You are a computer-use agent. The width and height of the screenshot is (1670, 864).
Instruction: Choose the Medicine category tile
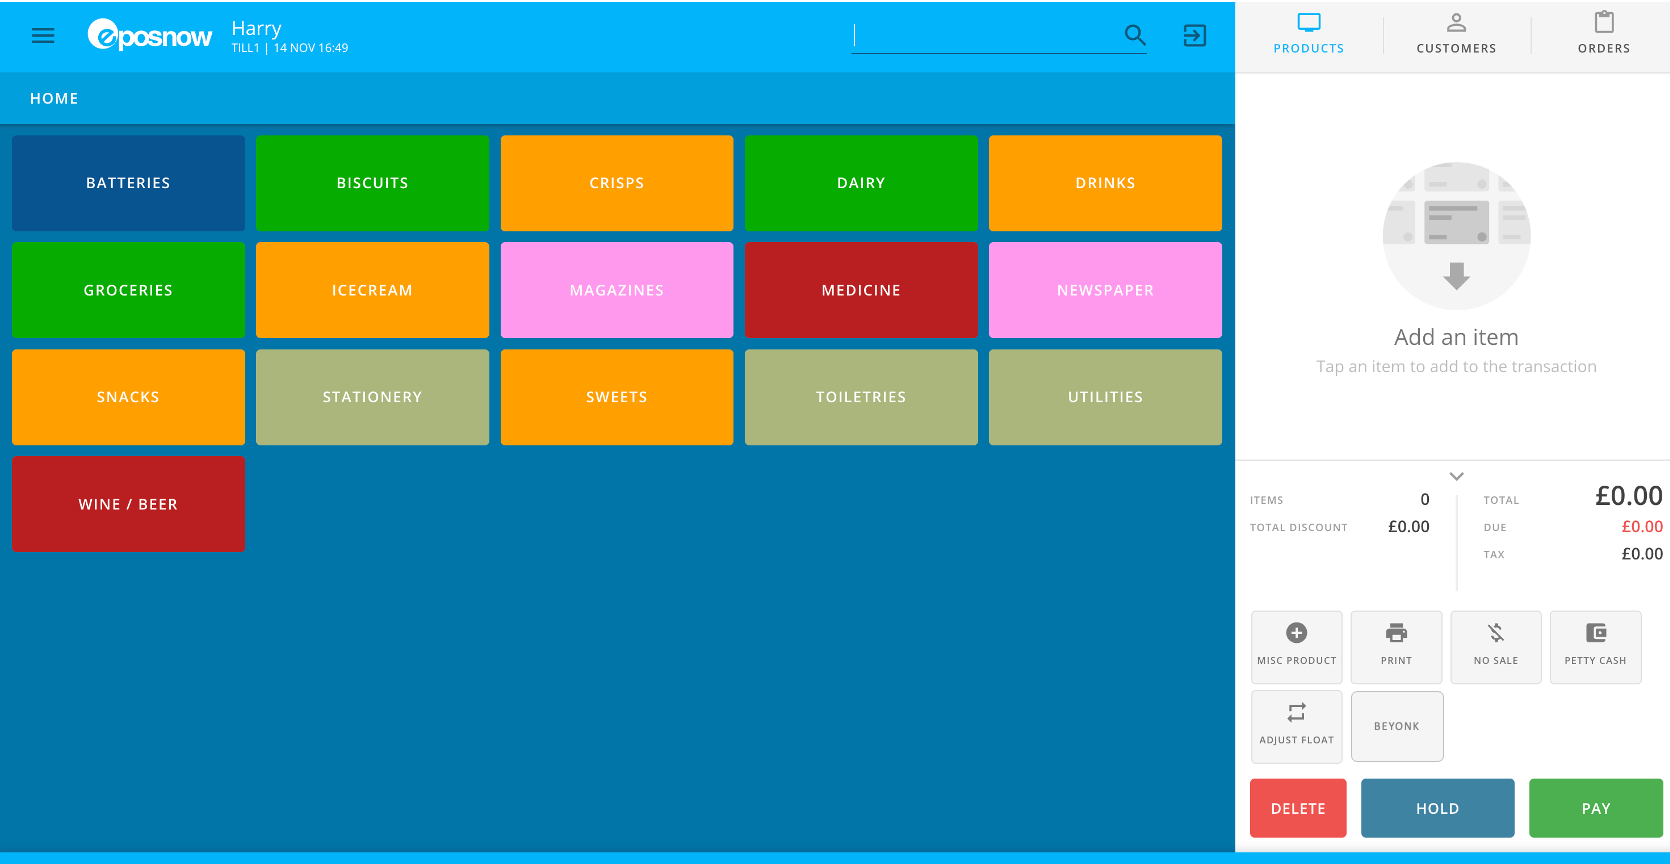861,290
